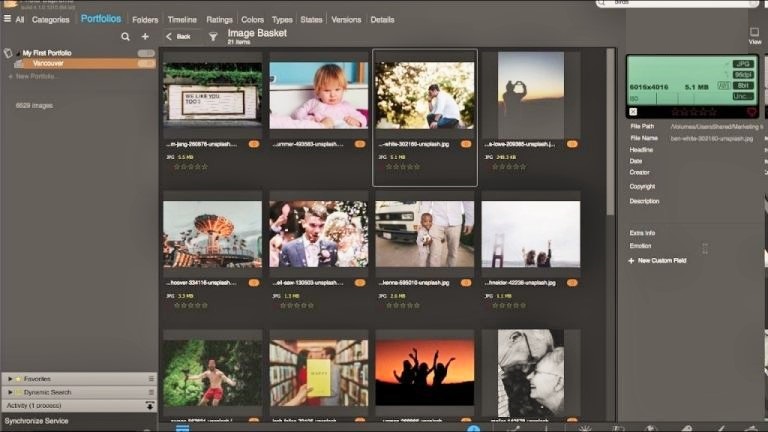Viewport: 768px width, 432px height.
Task: Click the thumbnail grid vertical scrollbar
Action: pos(610,131)
